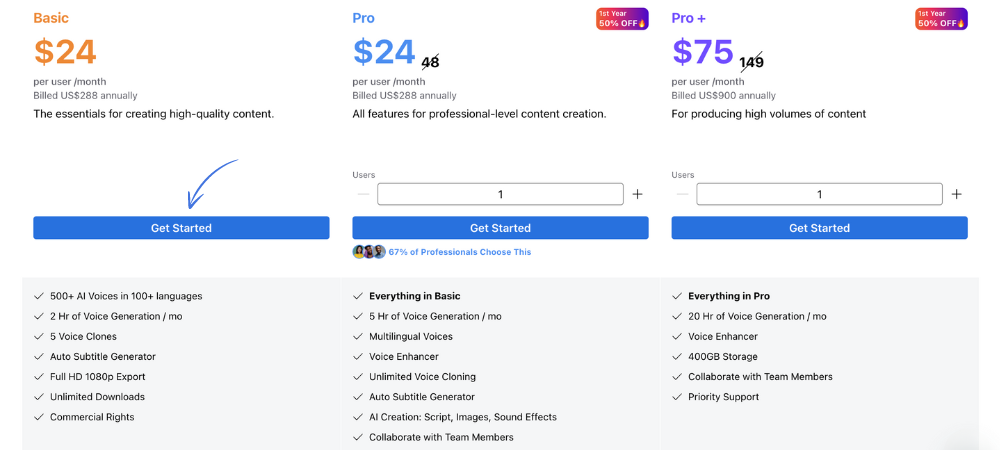Increase Pro plan users with plus icon
The width and height of the screenshot is (1000, 450).
point(637,194)
